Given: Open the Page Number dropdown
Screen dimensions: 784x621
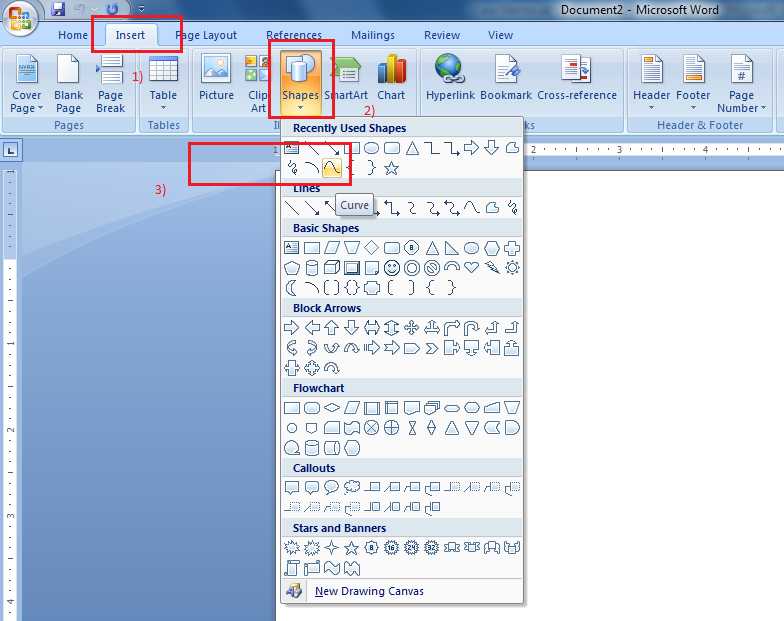Looking at the screenshot, I should point(741,84).
